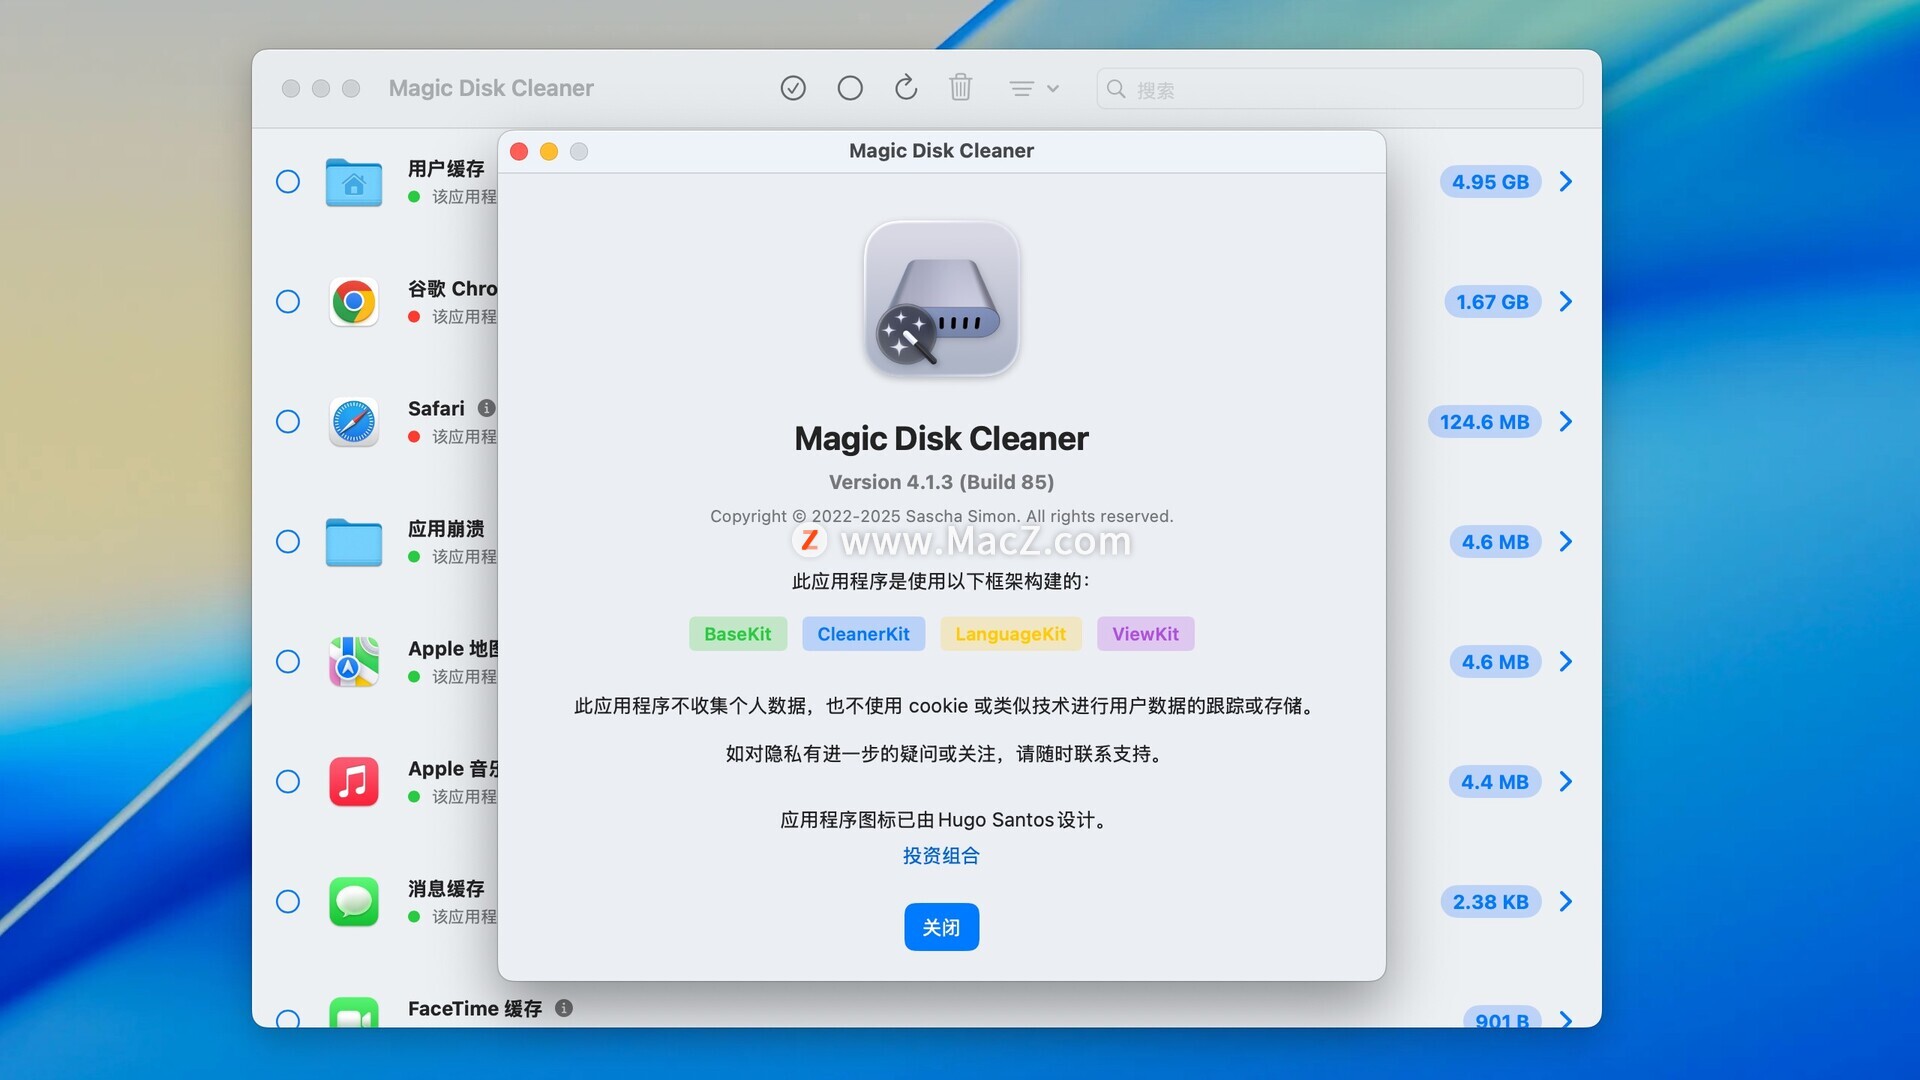The height and width of the screenshot is (1080, 1920).
Task: Click the CleanerKit framework tag
Action: pos(863,634)
